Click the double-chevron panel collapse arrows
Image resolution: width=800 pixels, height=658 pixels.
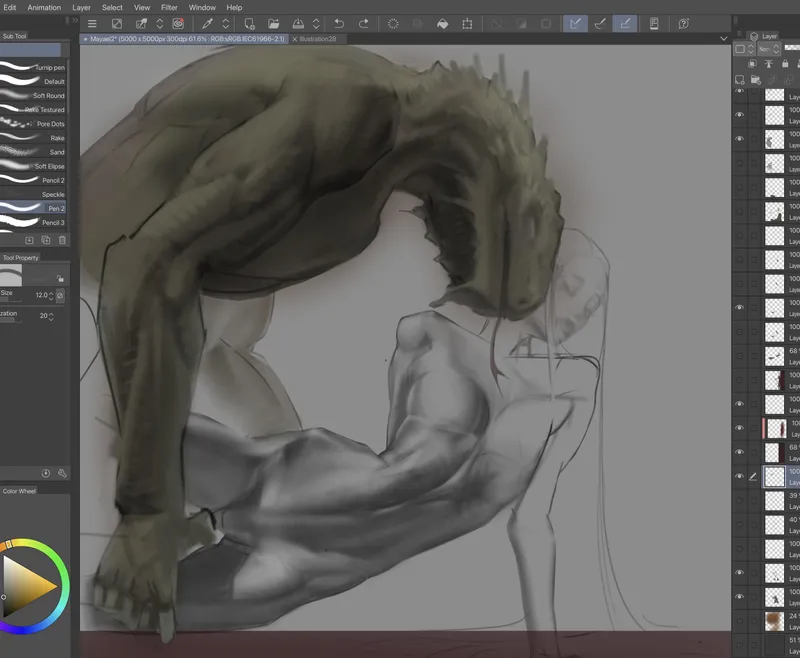(x=75, y=20)
